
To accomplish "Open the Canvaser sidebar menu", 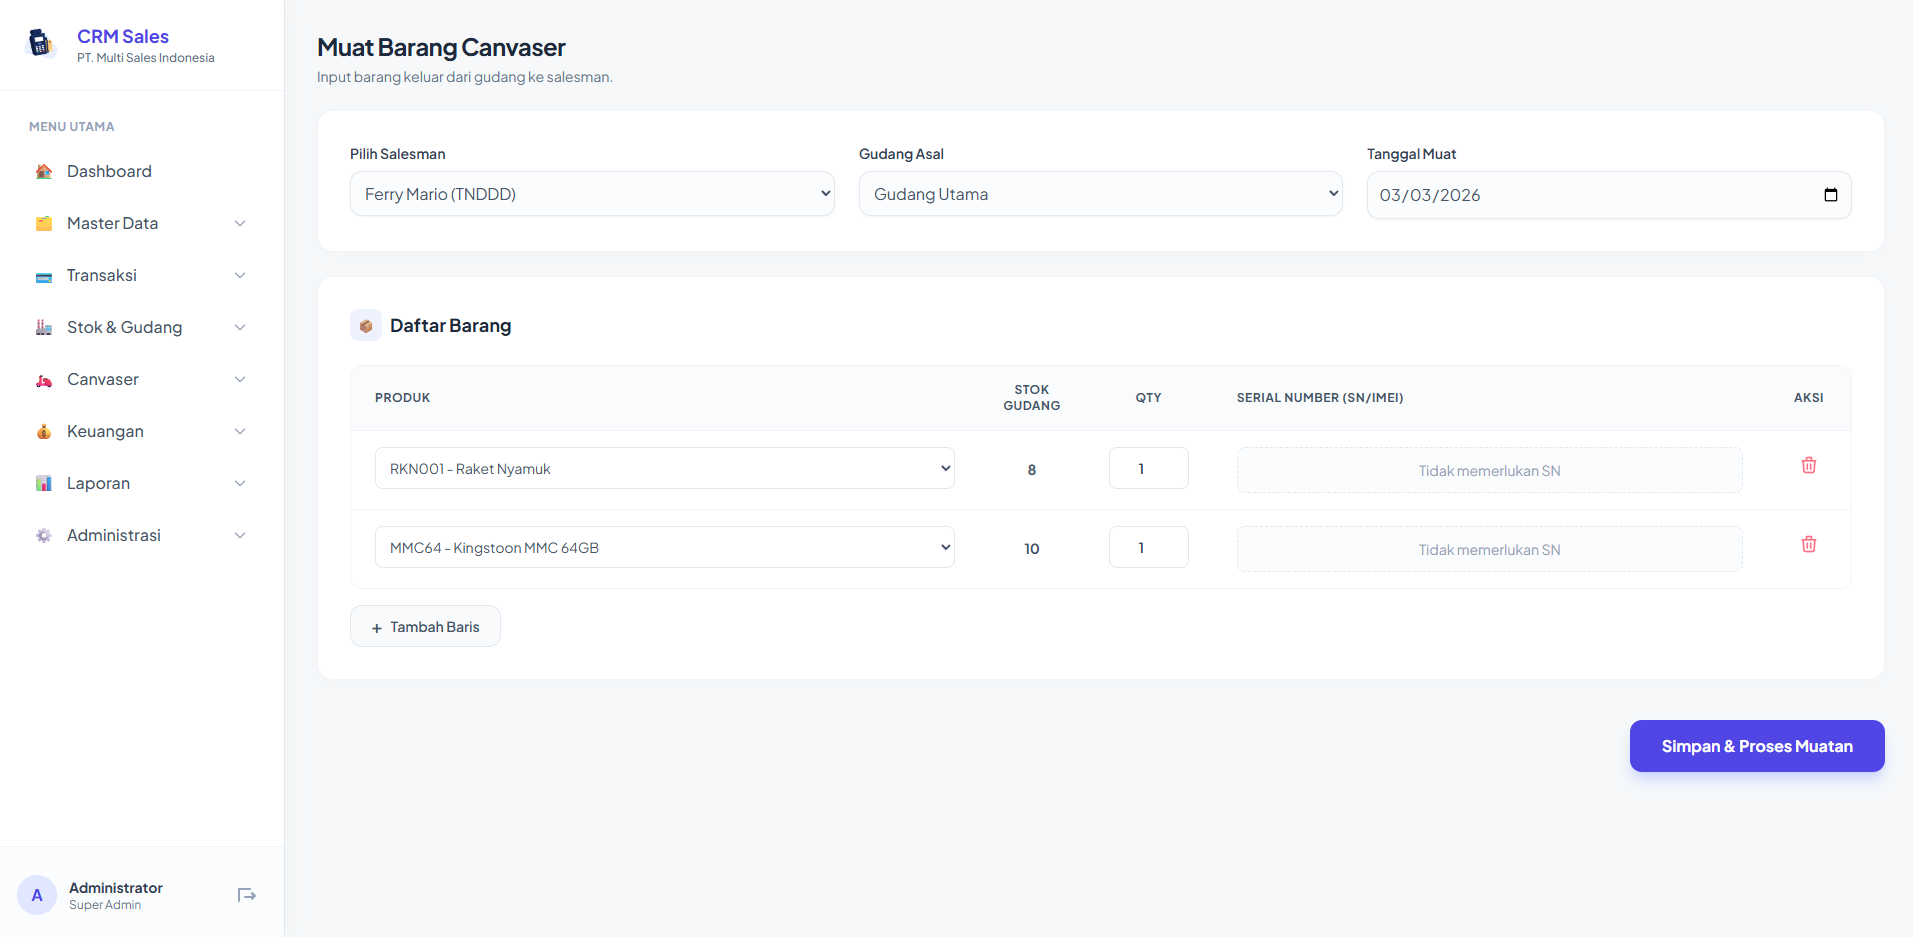I will pos(140,380).
